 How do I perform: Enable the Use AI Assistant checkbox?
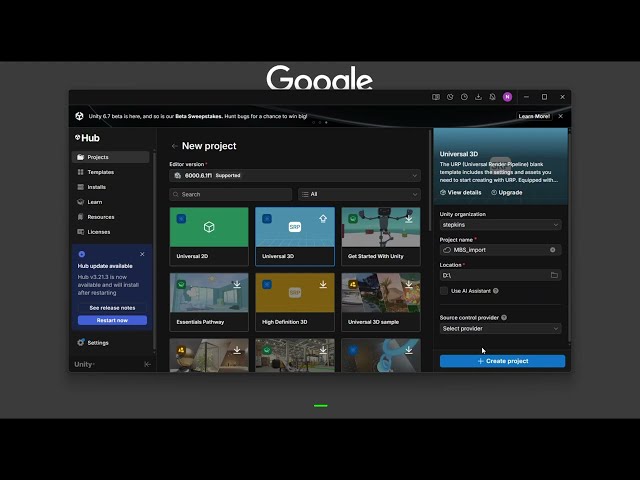pyautogui.click(x=444, y=291)
